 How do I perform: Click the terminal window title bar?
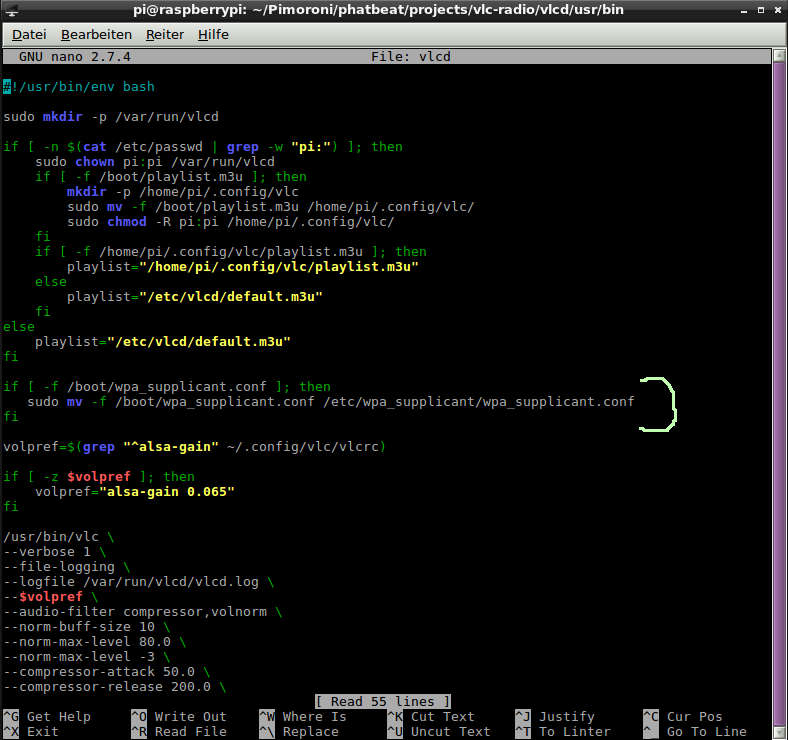[394, 11]
